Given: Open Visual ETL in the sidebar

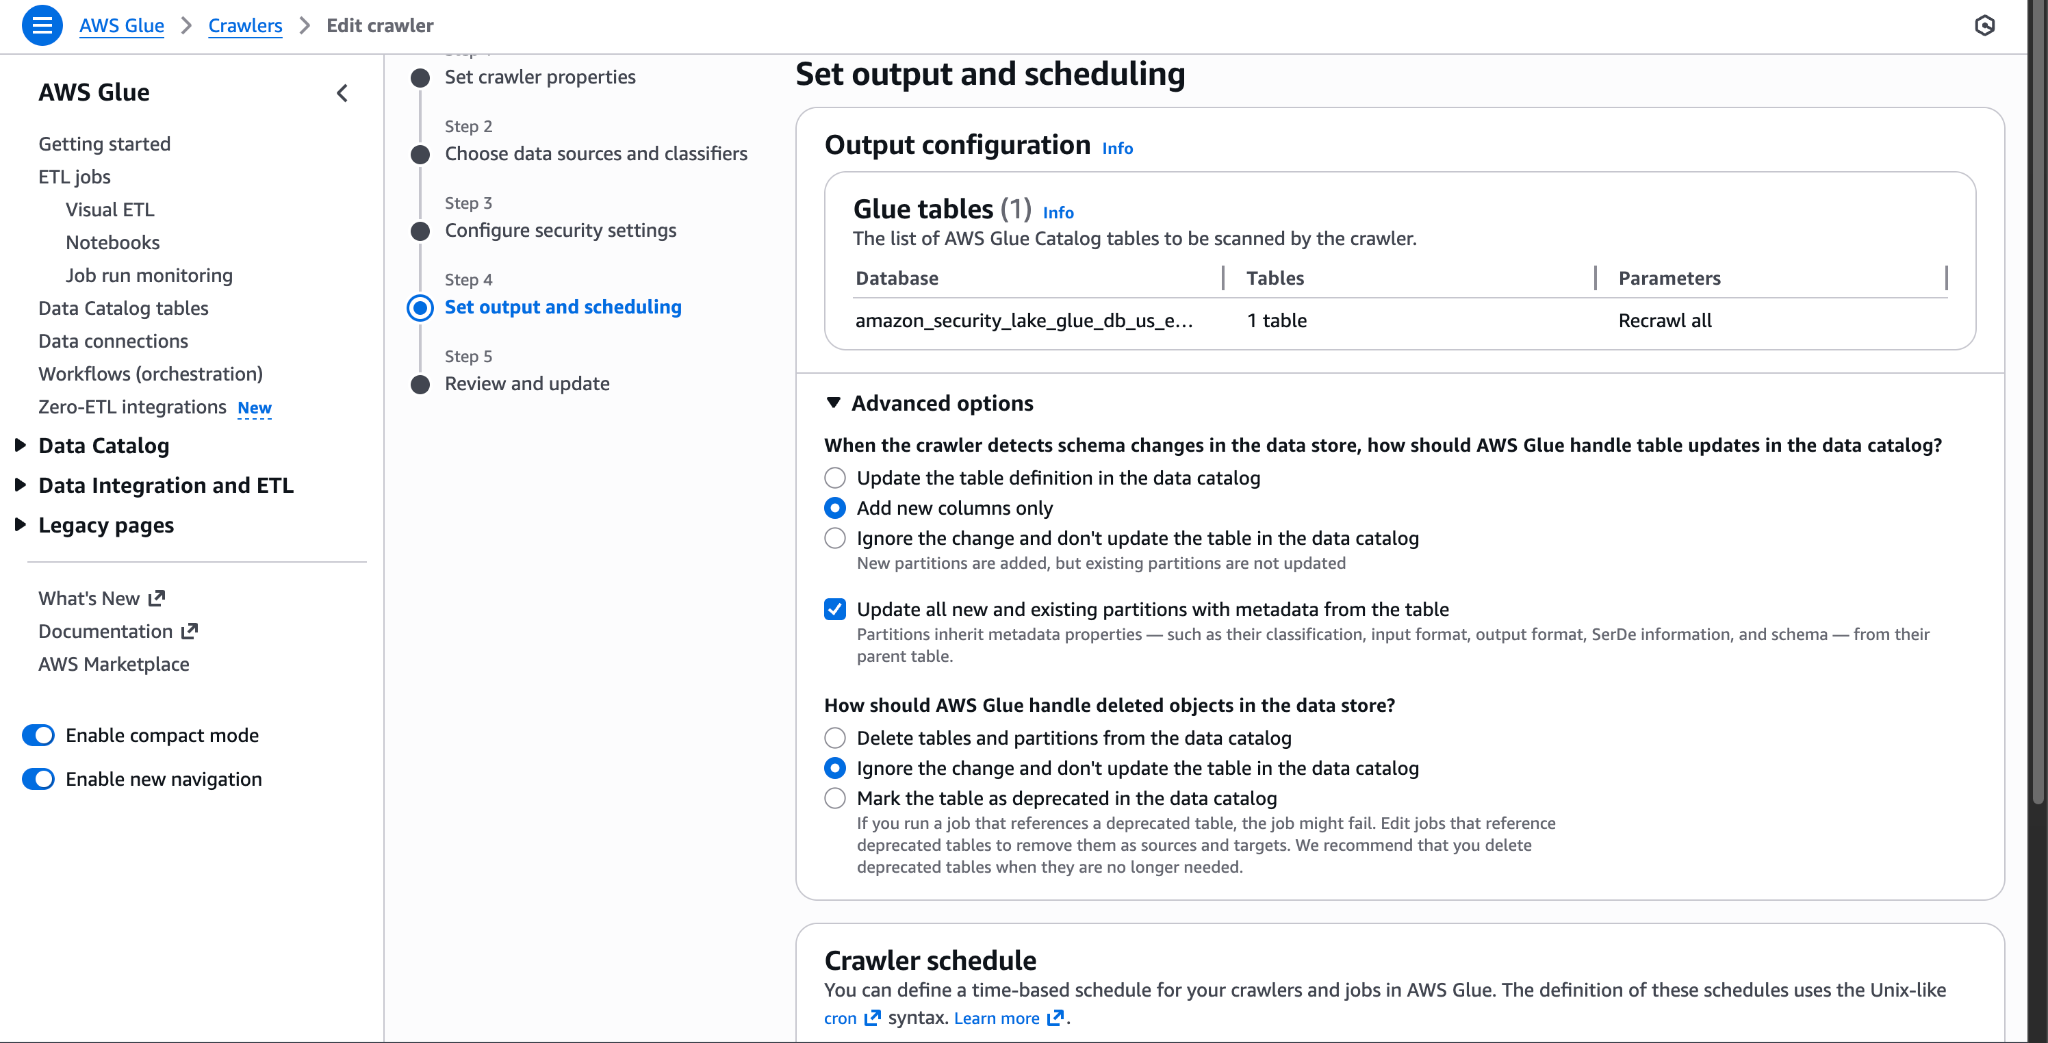Looking at the screenshot, I should click(110, 210).
